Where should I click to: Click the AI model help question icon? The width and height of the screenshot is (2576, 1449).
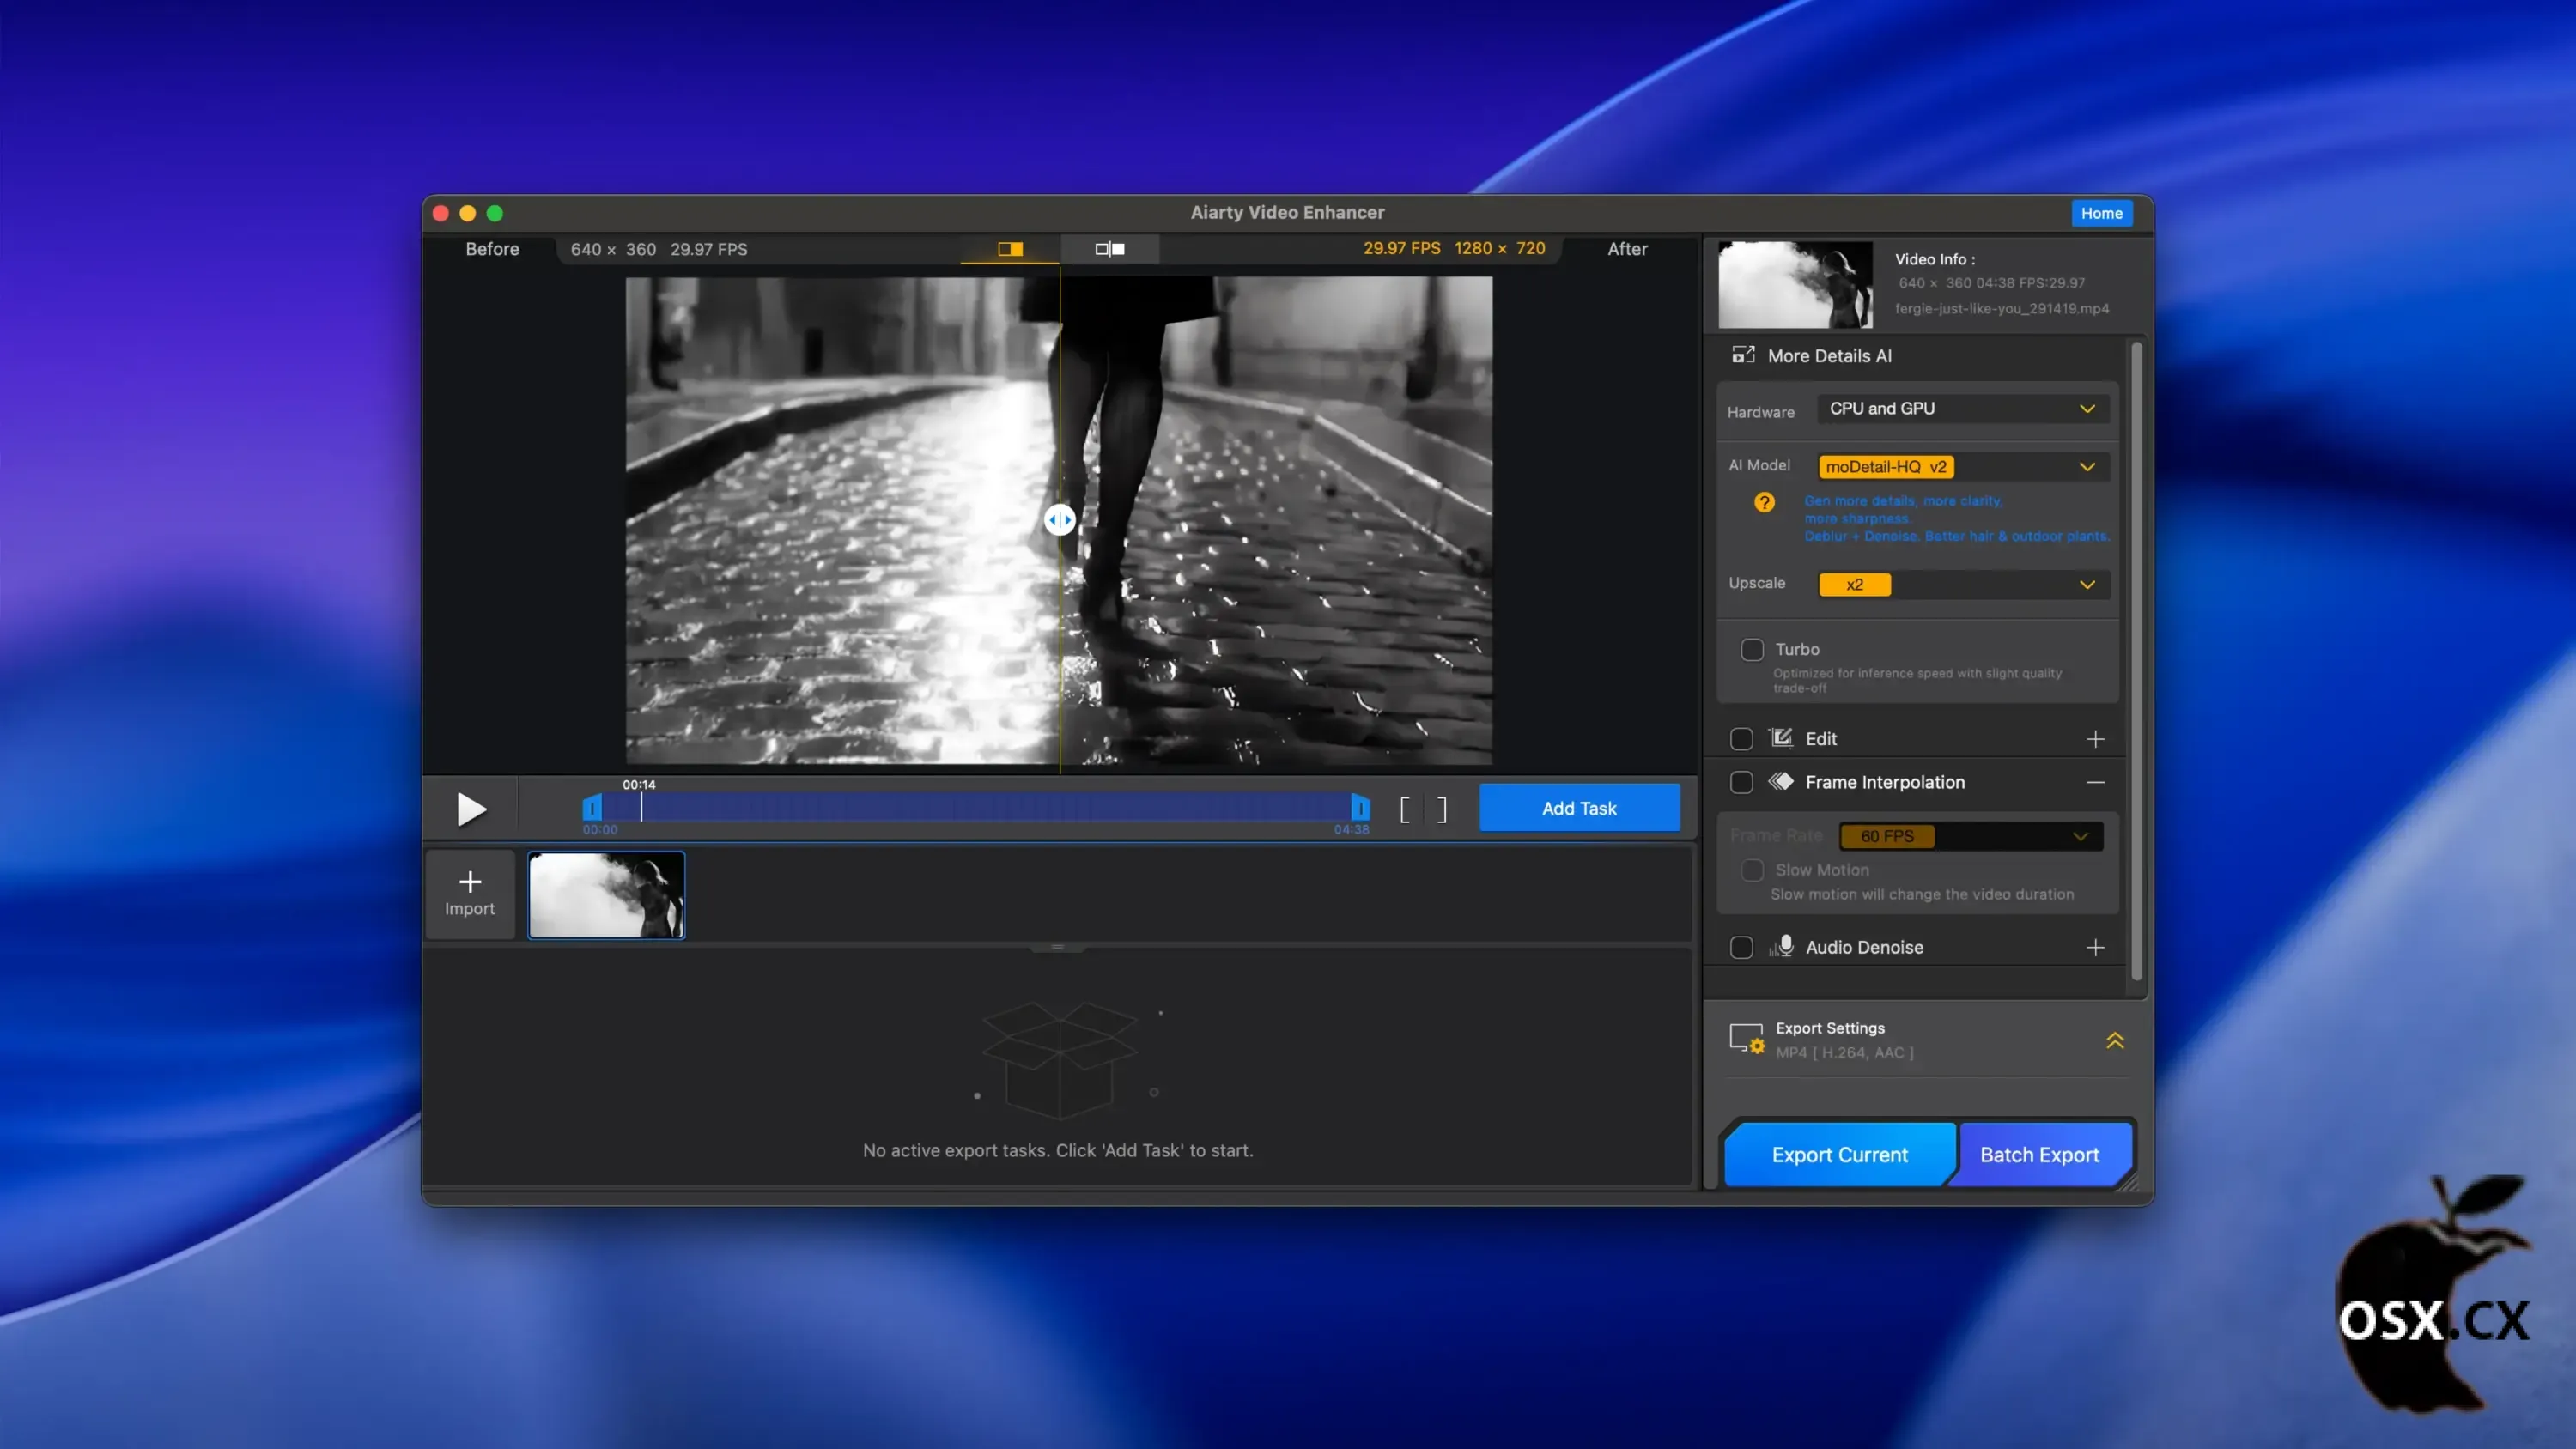tap(1764, 502)
